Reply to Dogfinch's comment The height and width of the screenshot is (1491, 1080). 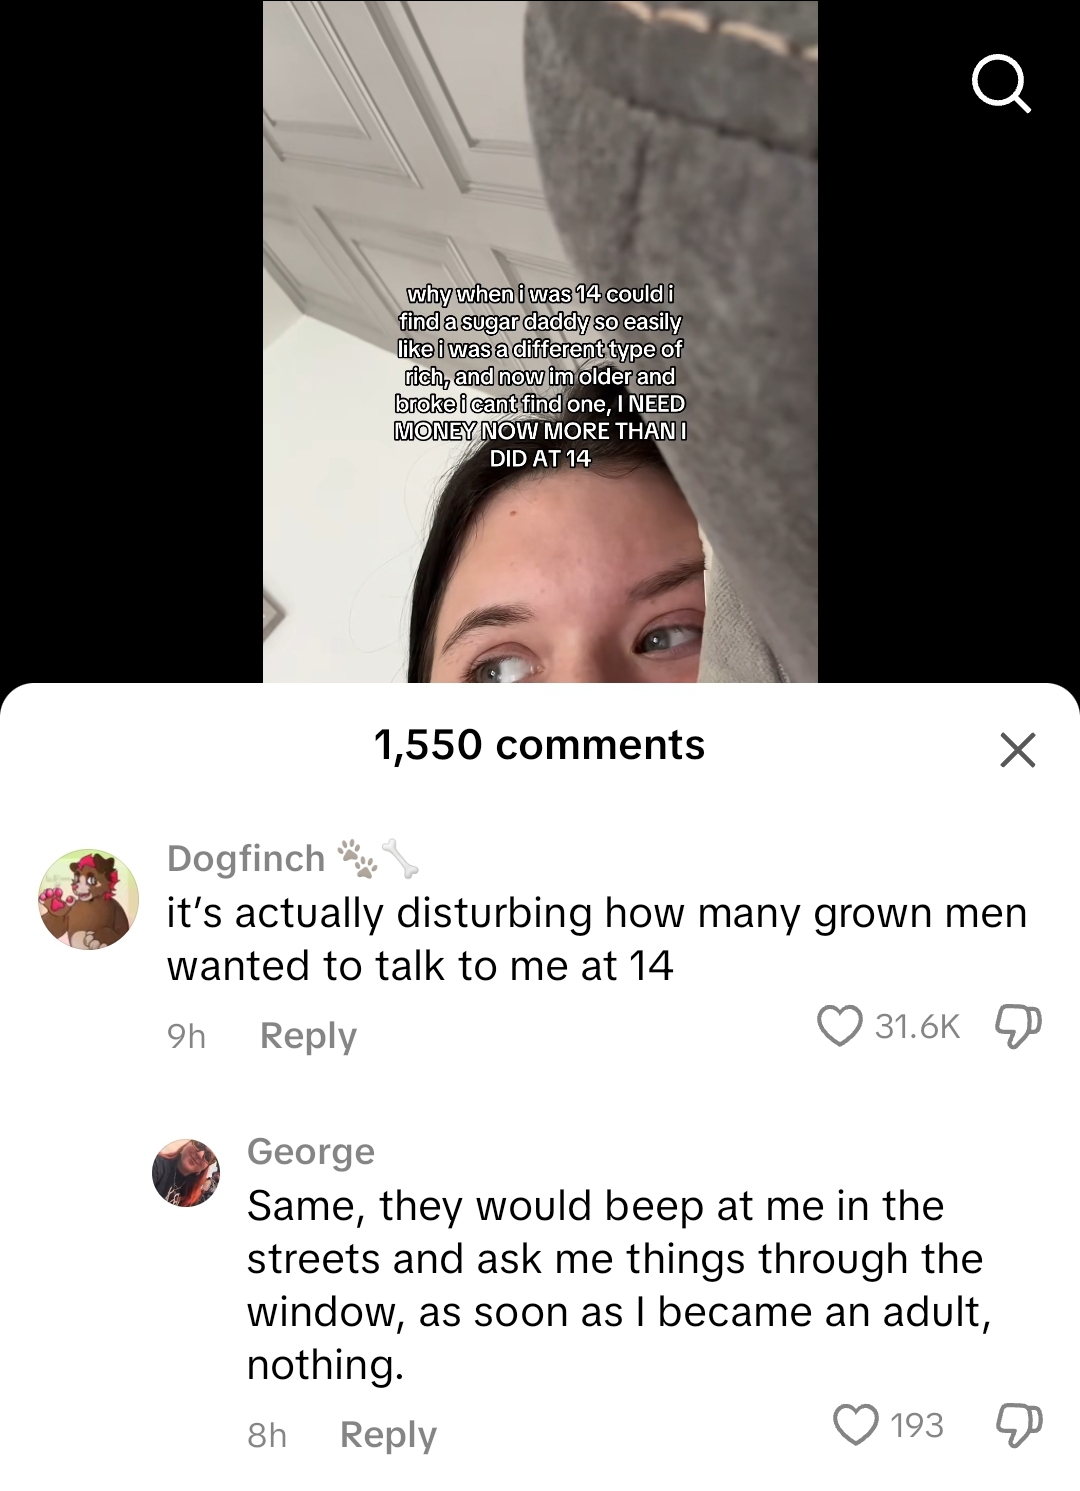point(308,1036)
